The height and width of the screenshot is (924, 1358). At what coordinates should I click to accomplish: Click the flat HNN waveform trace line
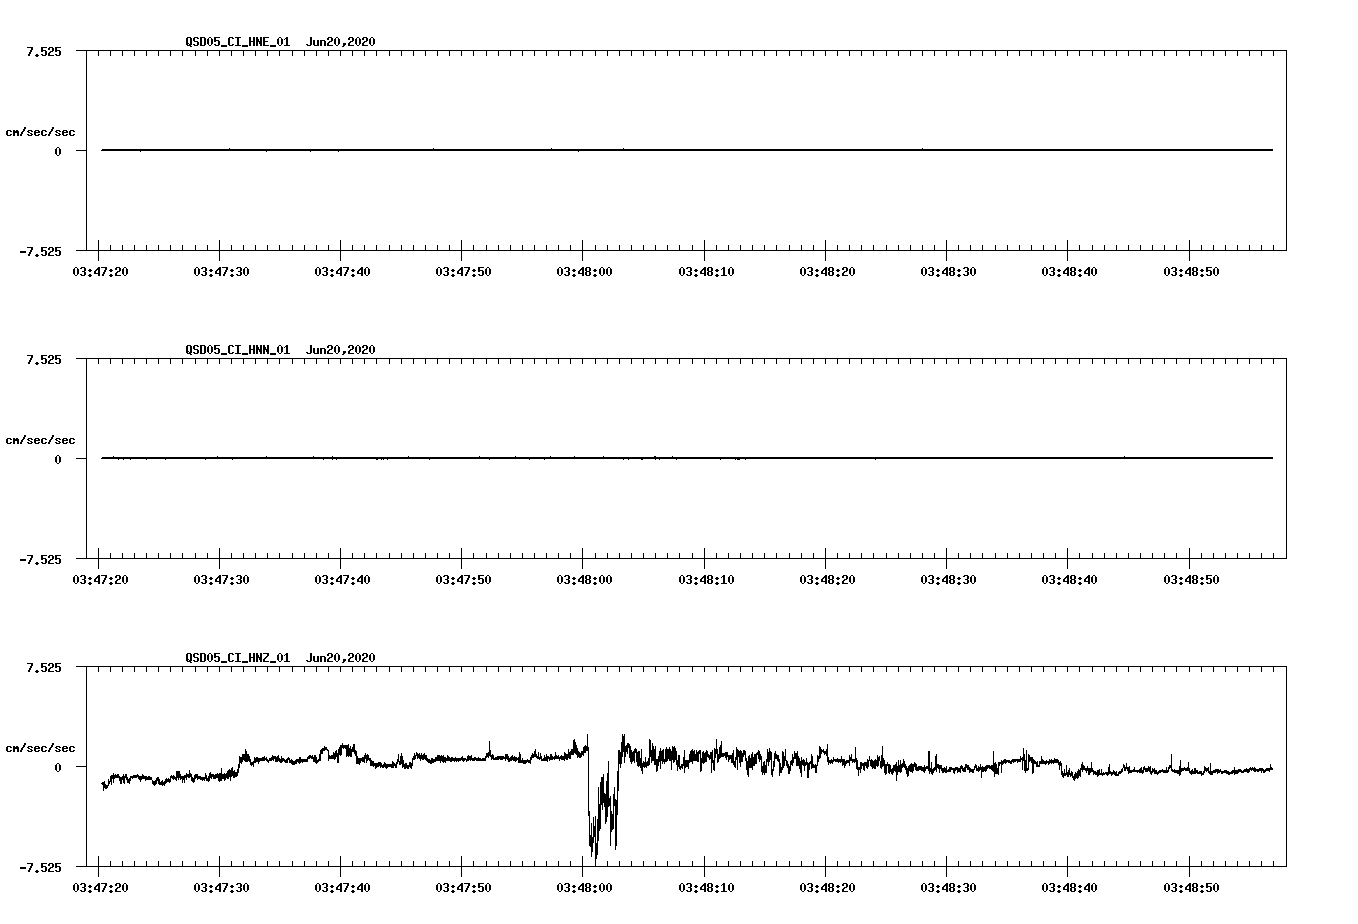point(687,458)
